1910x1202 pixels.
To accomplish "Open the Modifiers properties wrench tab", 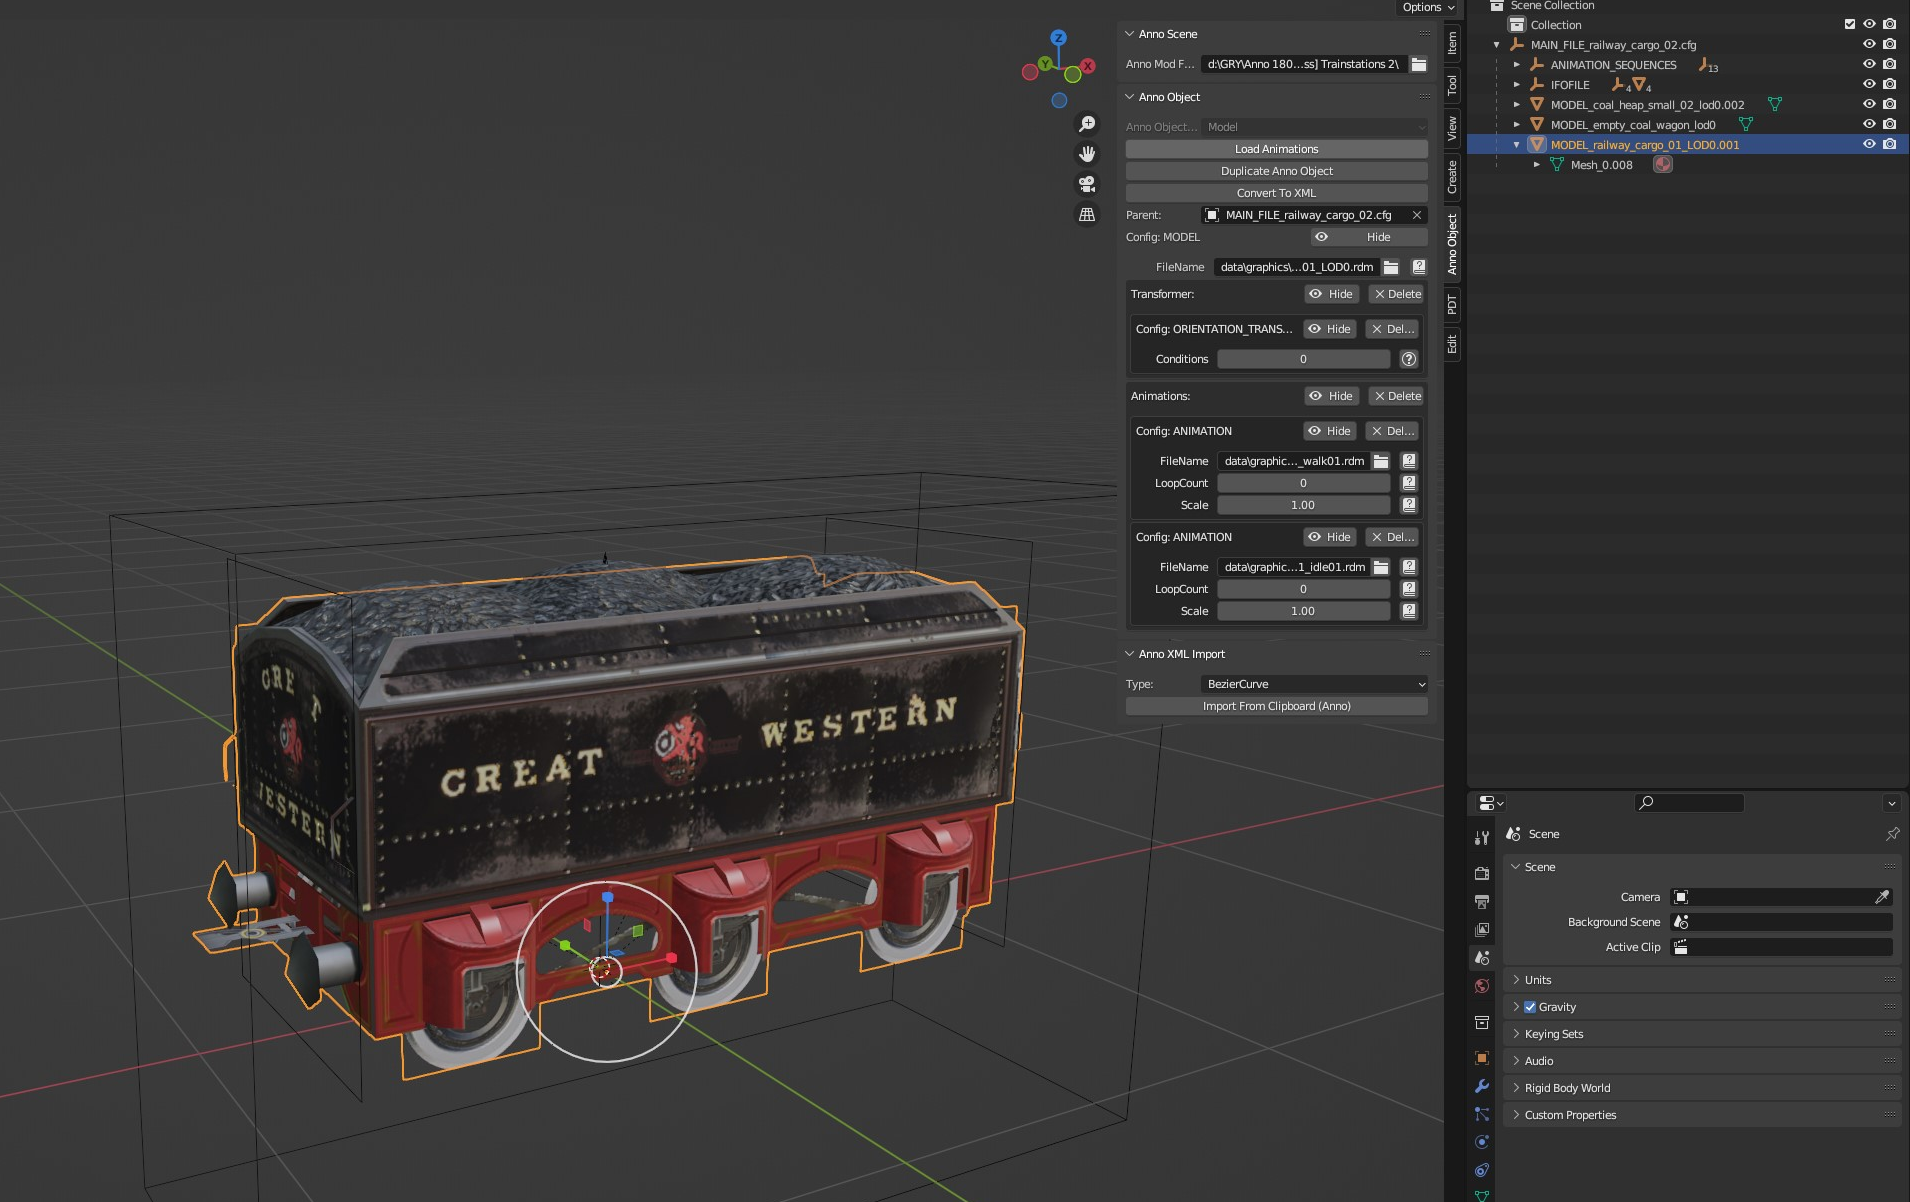I will coord(1482,1086).
